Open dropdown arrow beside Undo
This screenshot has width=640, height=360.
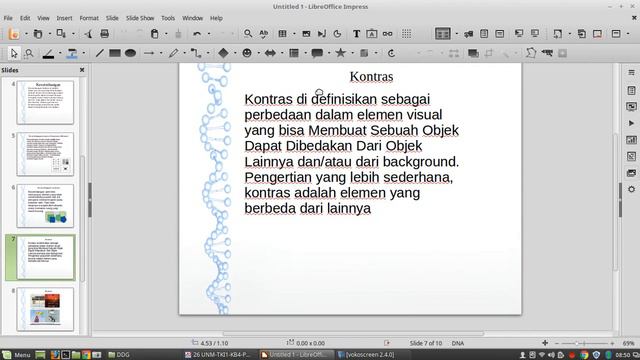pos(209,34)
